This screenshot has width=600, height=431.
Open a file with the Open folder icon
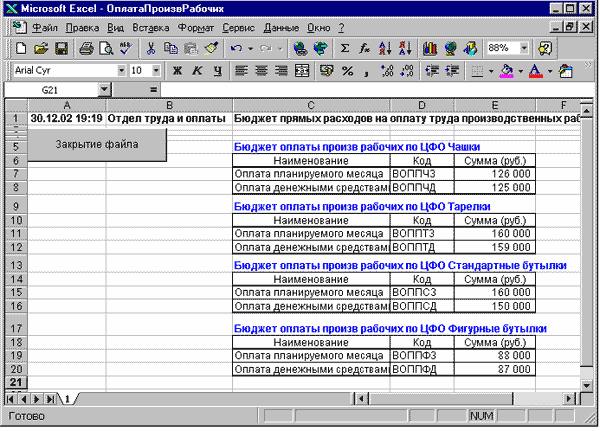point(41,48)
